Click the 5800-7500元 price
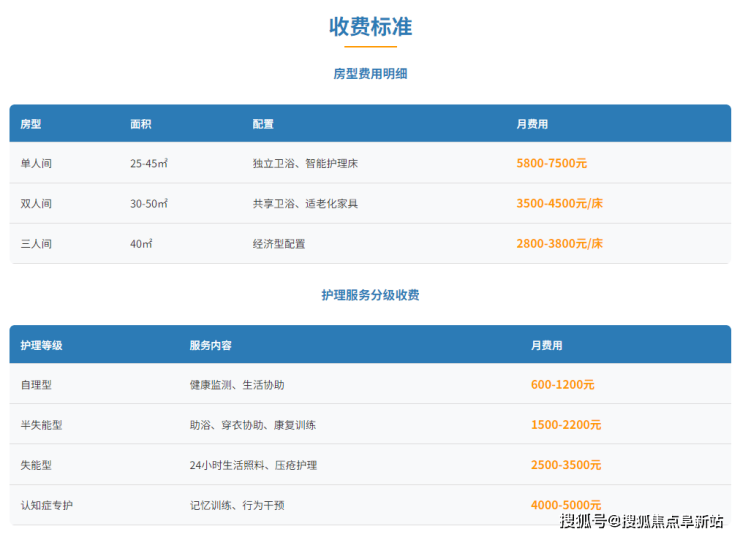Image resolution: width=740 pixels, height=537 pixels. click(552, 163)
